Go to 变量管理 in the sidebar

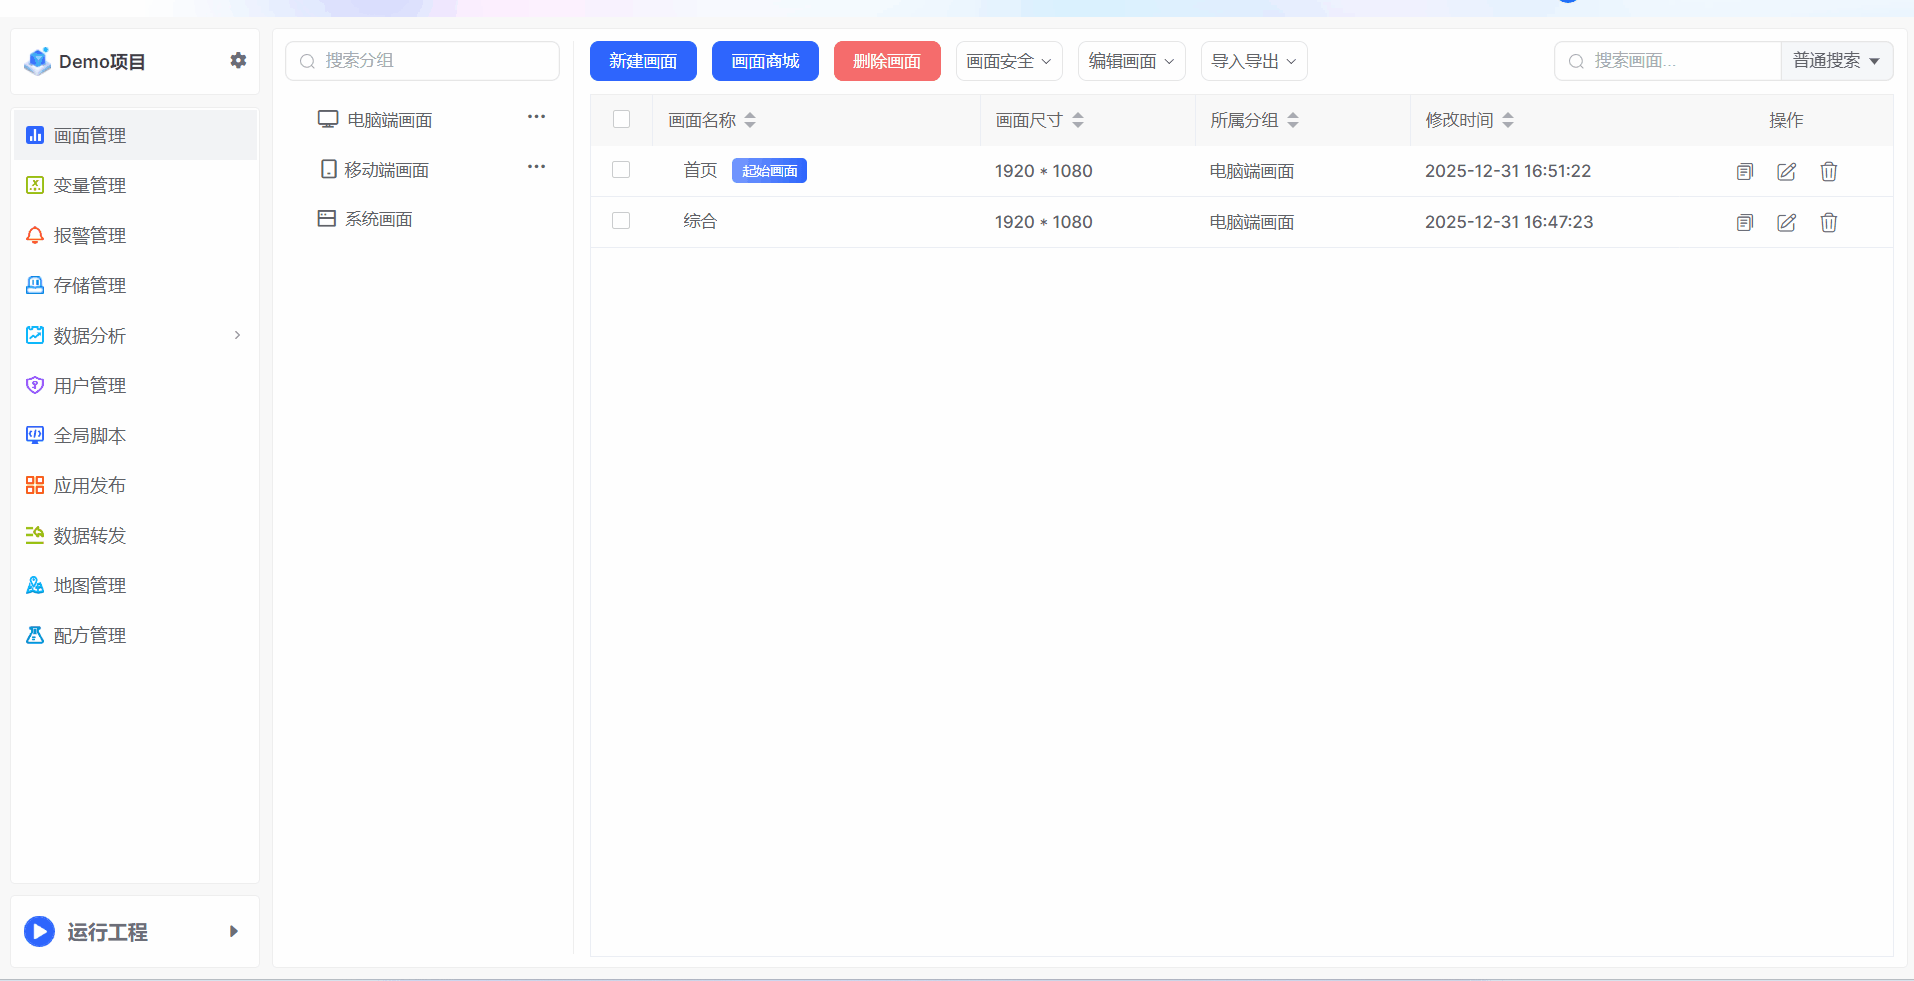click(90, 185)
